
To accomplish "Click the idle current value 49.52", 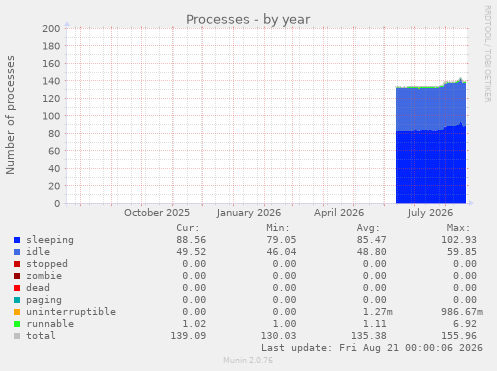I will (191, 252).
